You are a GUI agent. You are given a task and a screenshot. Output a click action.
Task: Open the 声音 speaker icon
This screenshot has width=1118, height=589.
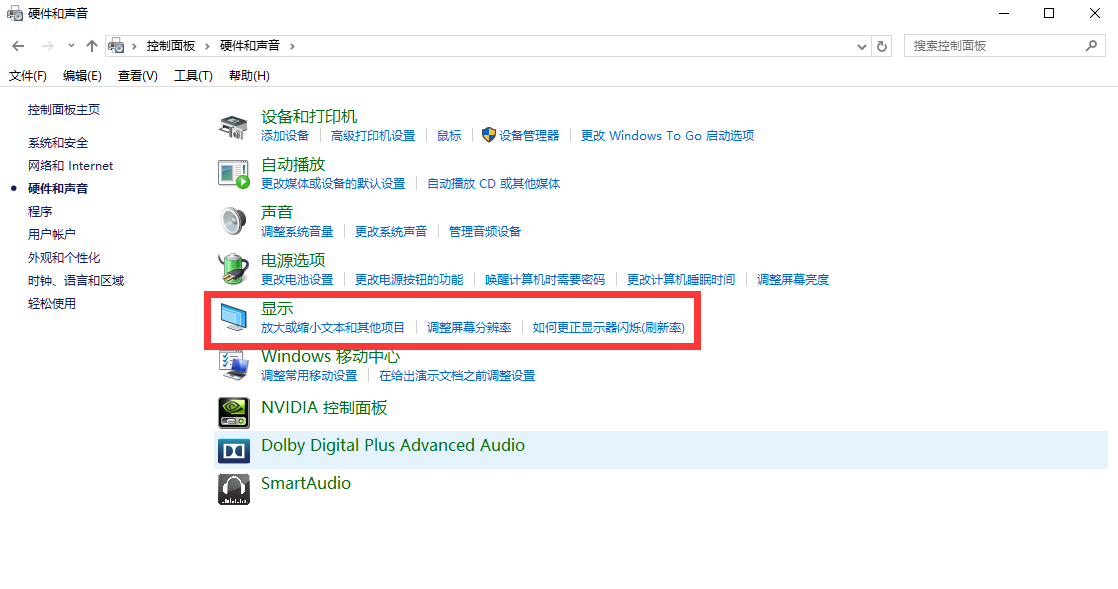233,222
